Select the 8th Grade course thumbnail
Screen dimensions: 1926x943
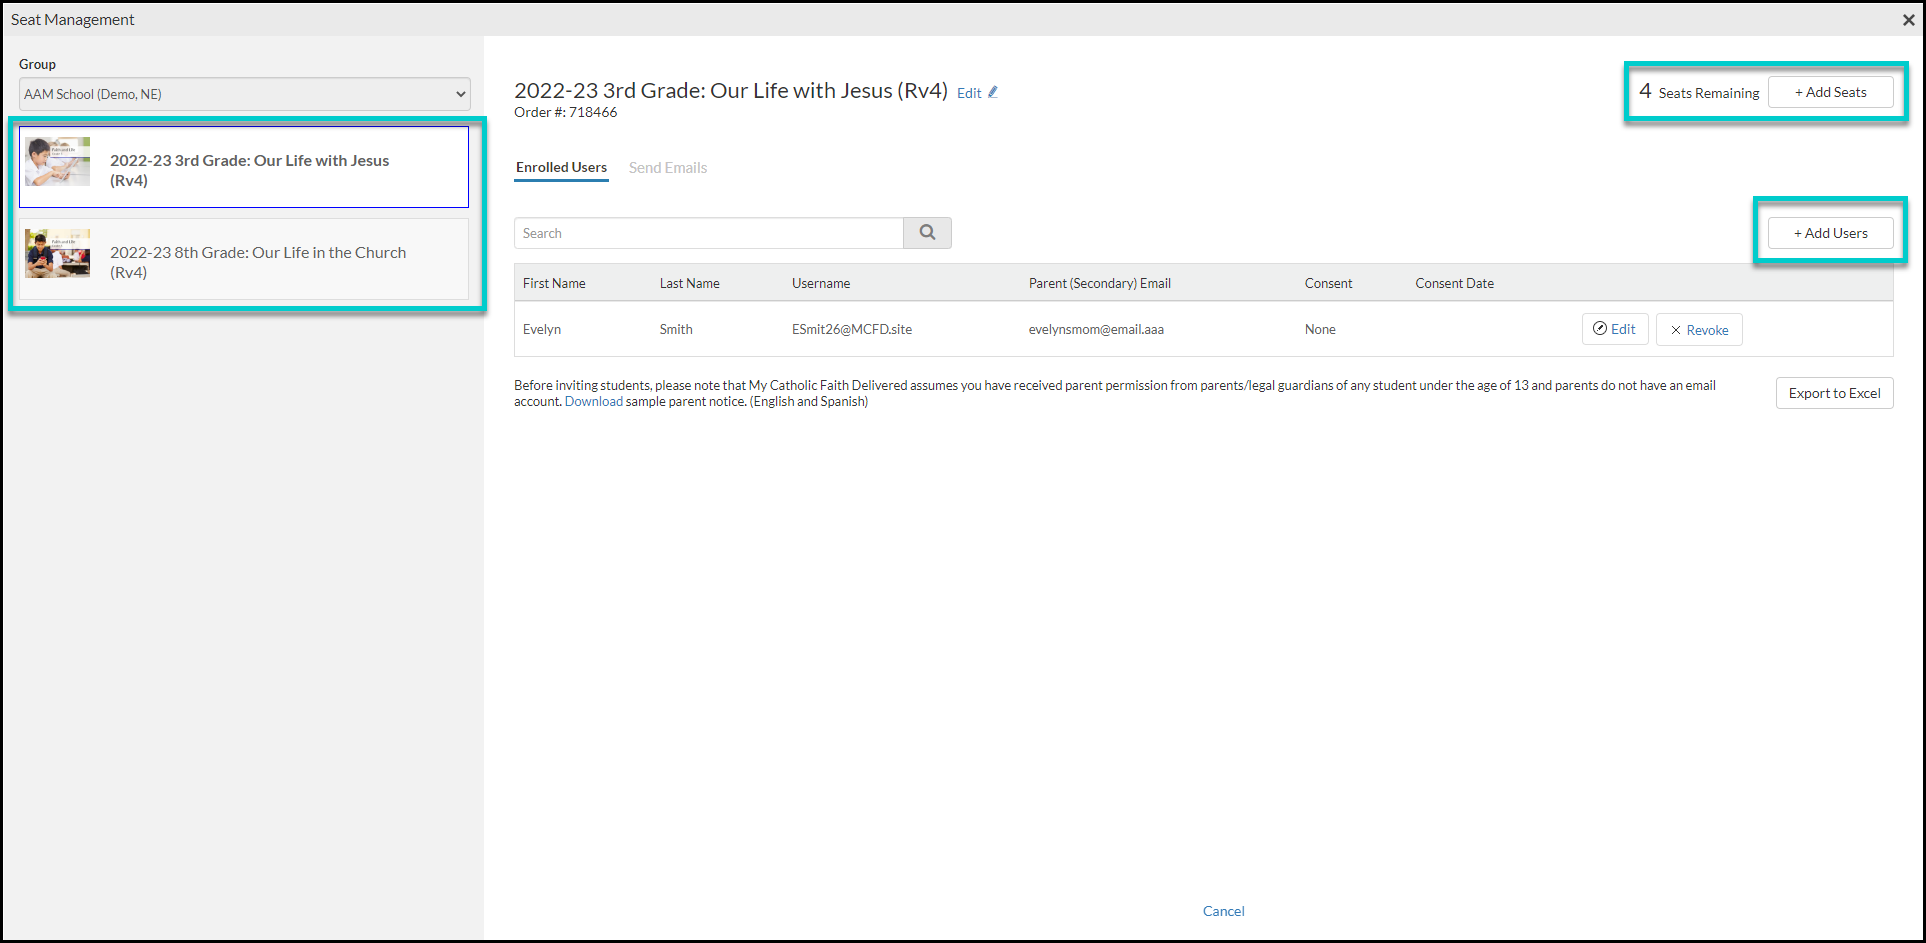pos(58,254)
